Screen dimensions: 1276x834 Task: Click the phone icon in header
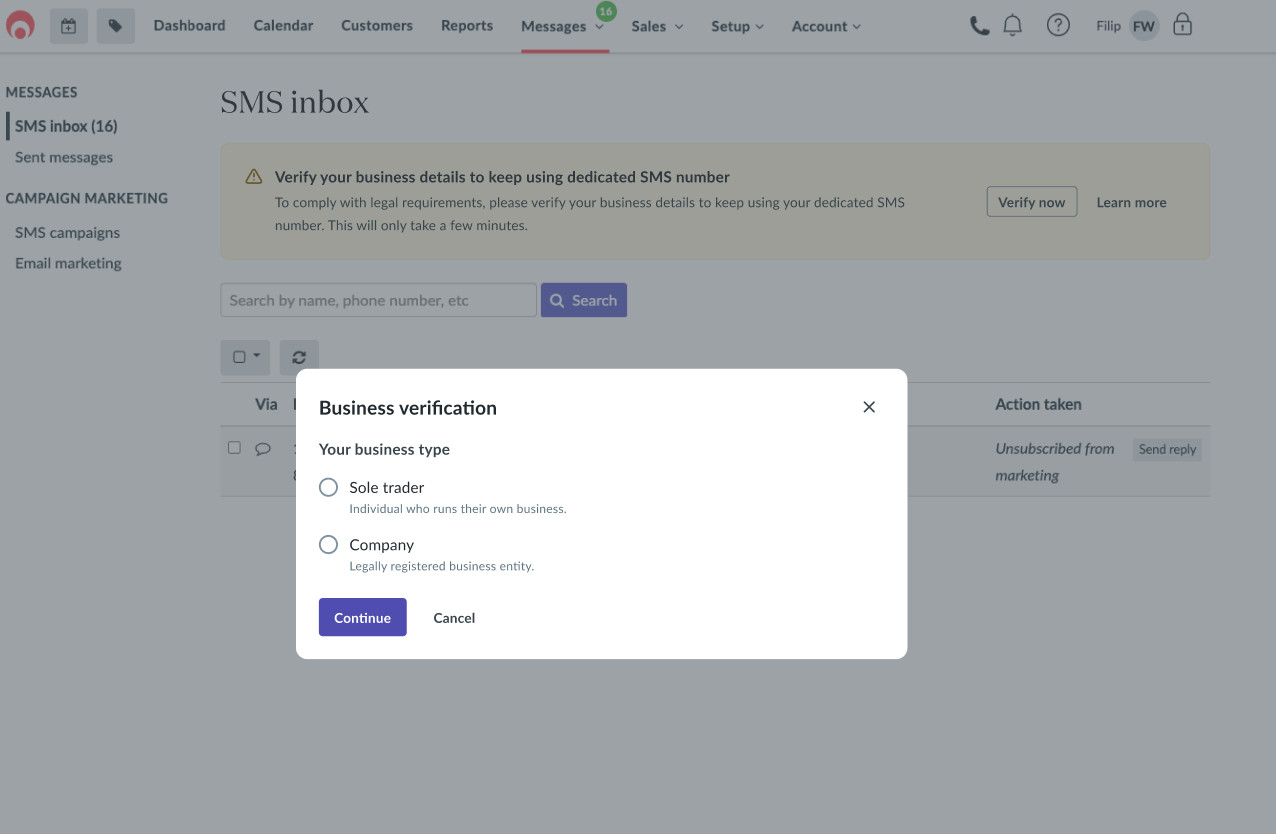(979, 26)
